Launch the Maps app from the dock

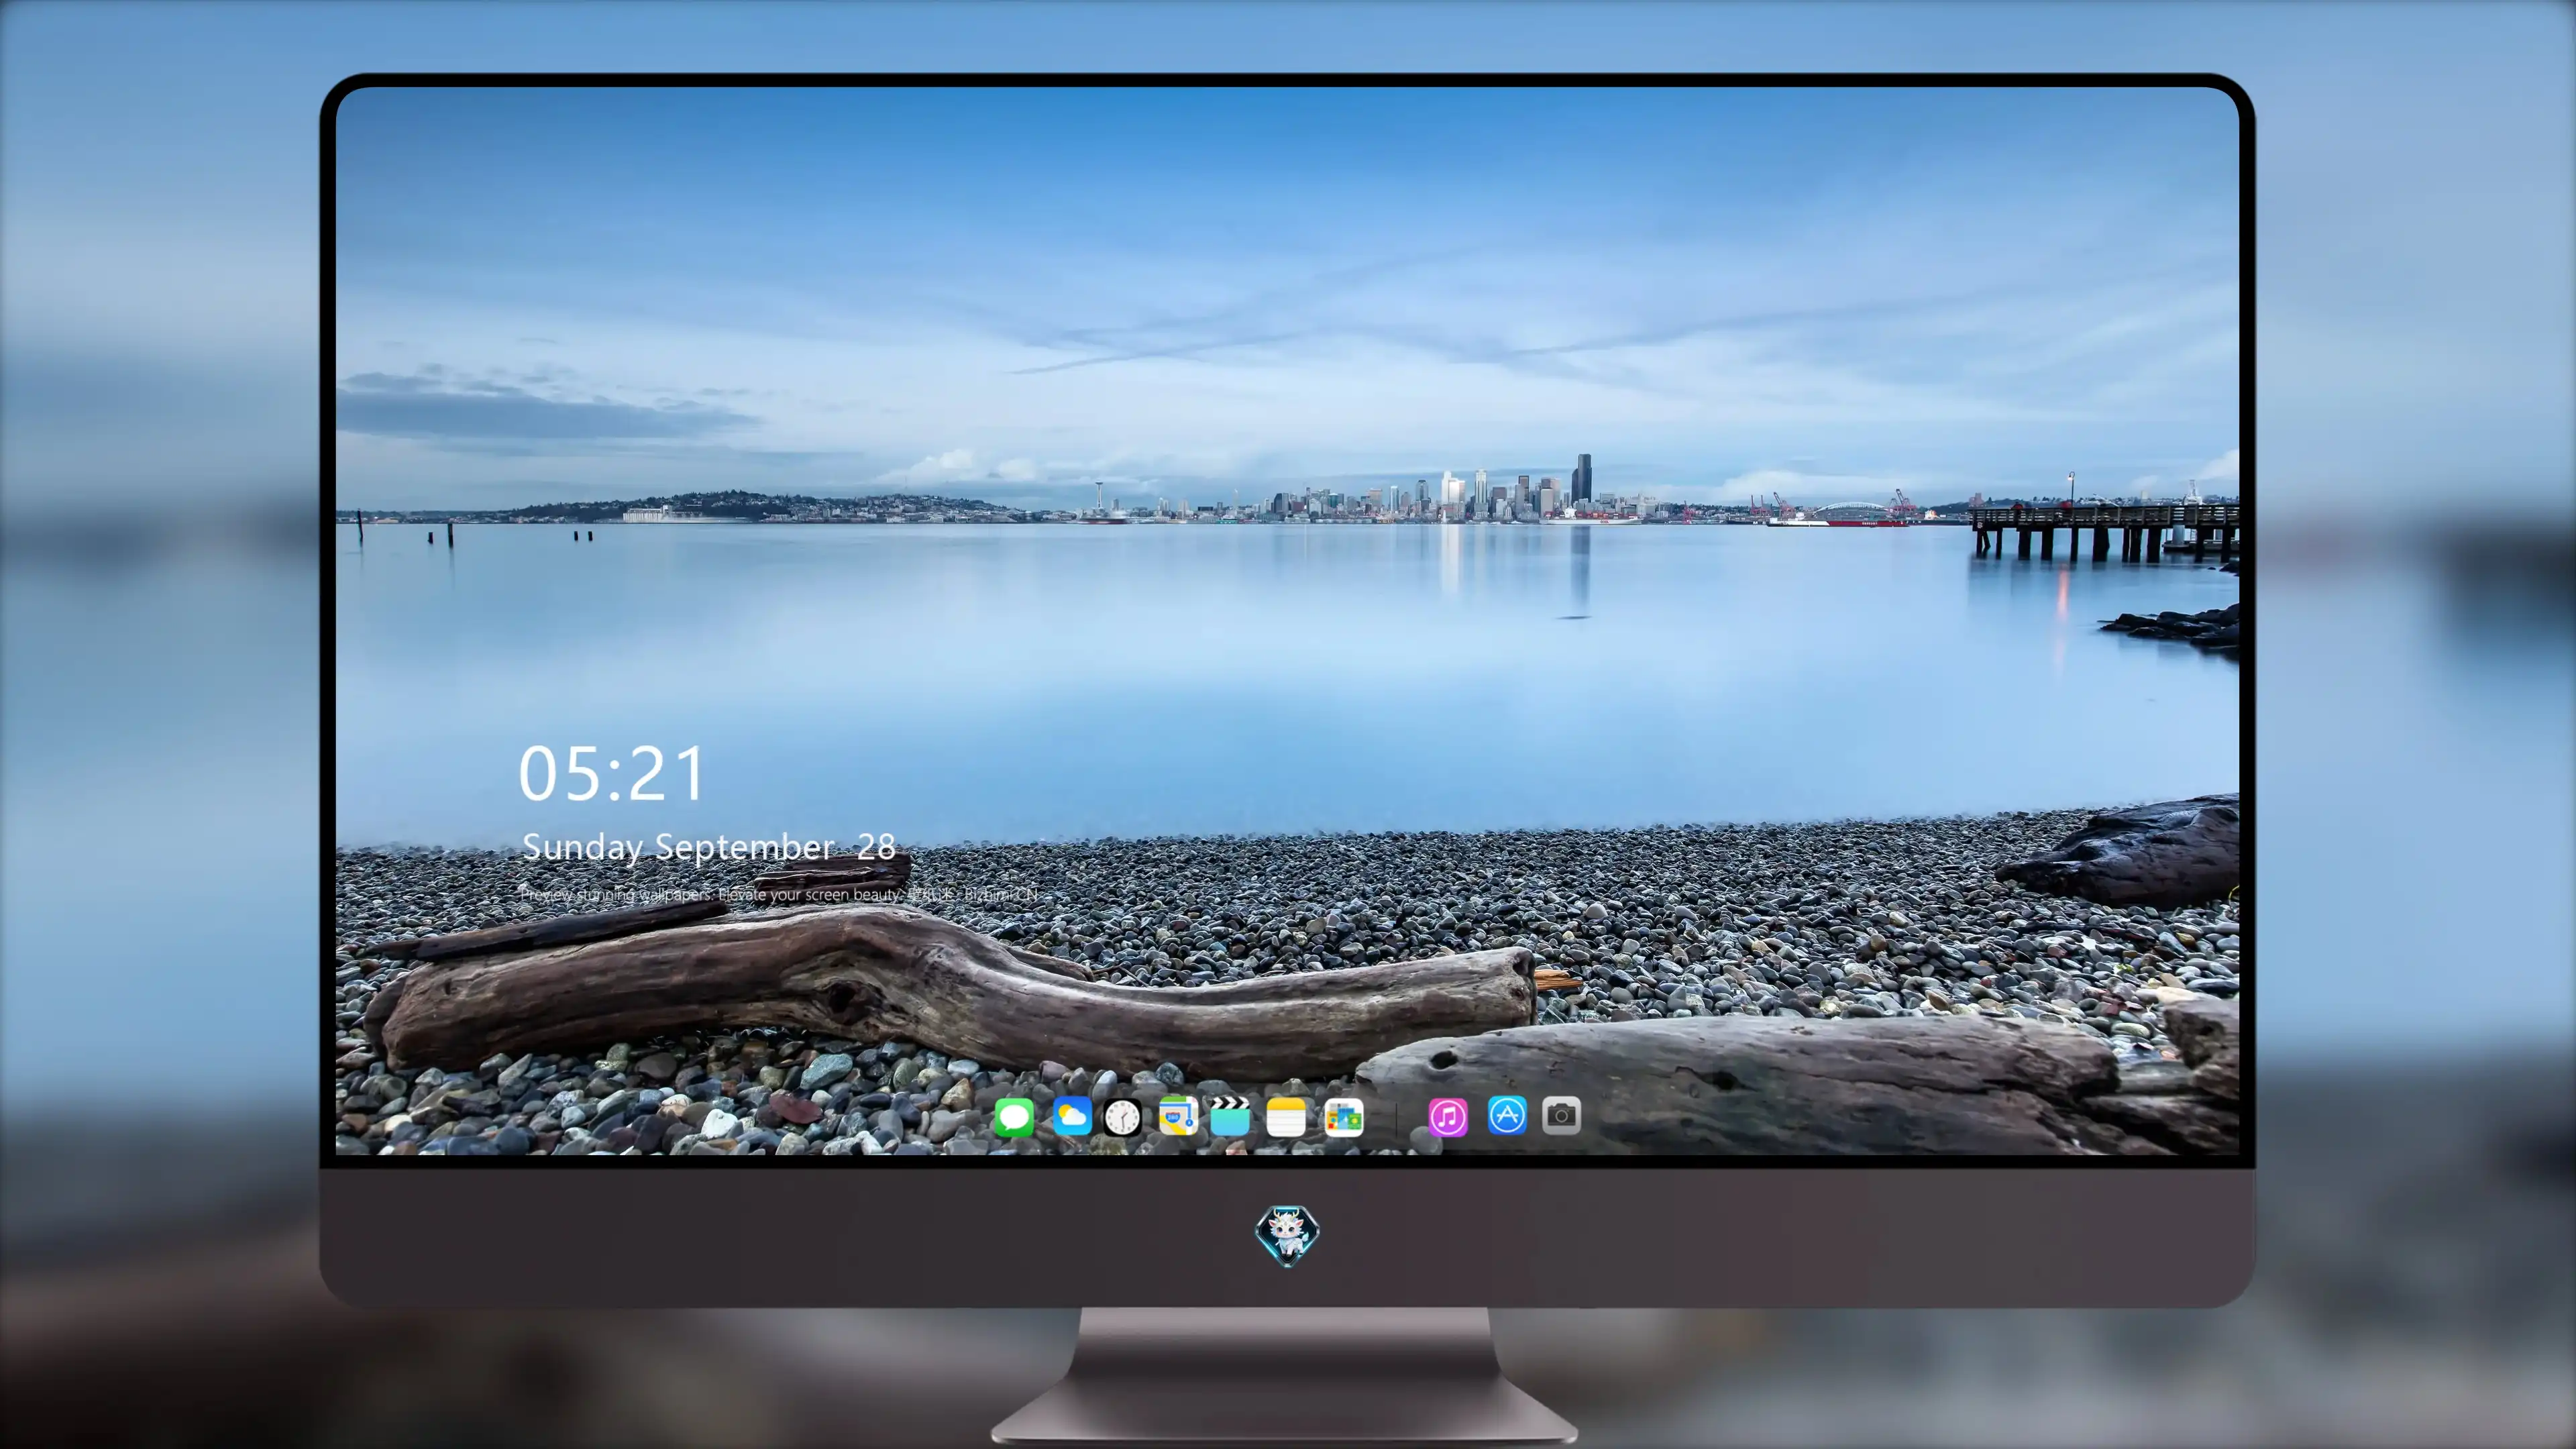coord(1178,1116)
